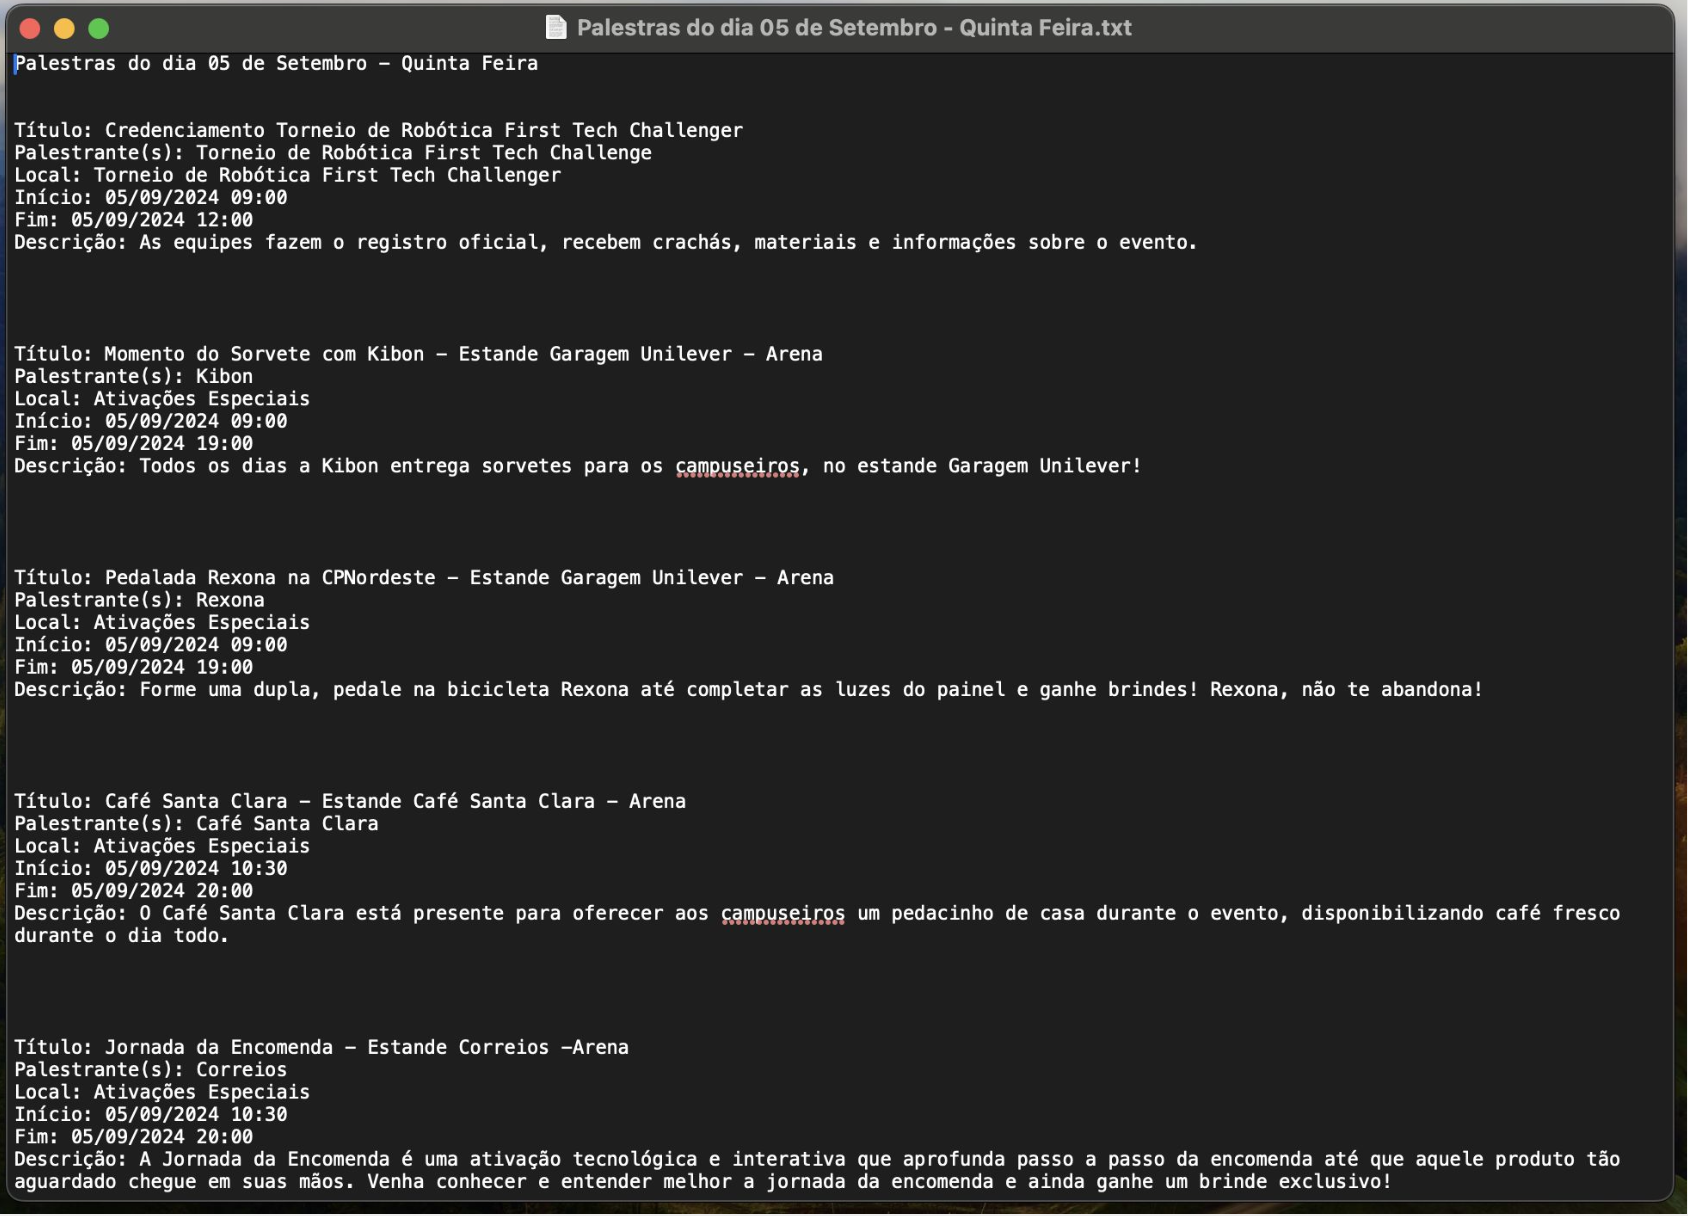Click the wrapped line 'durante o dia todo.'
The image size is (1688, 1216).
coord(122,936)
